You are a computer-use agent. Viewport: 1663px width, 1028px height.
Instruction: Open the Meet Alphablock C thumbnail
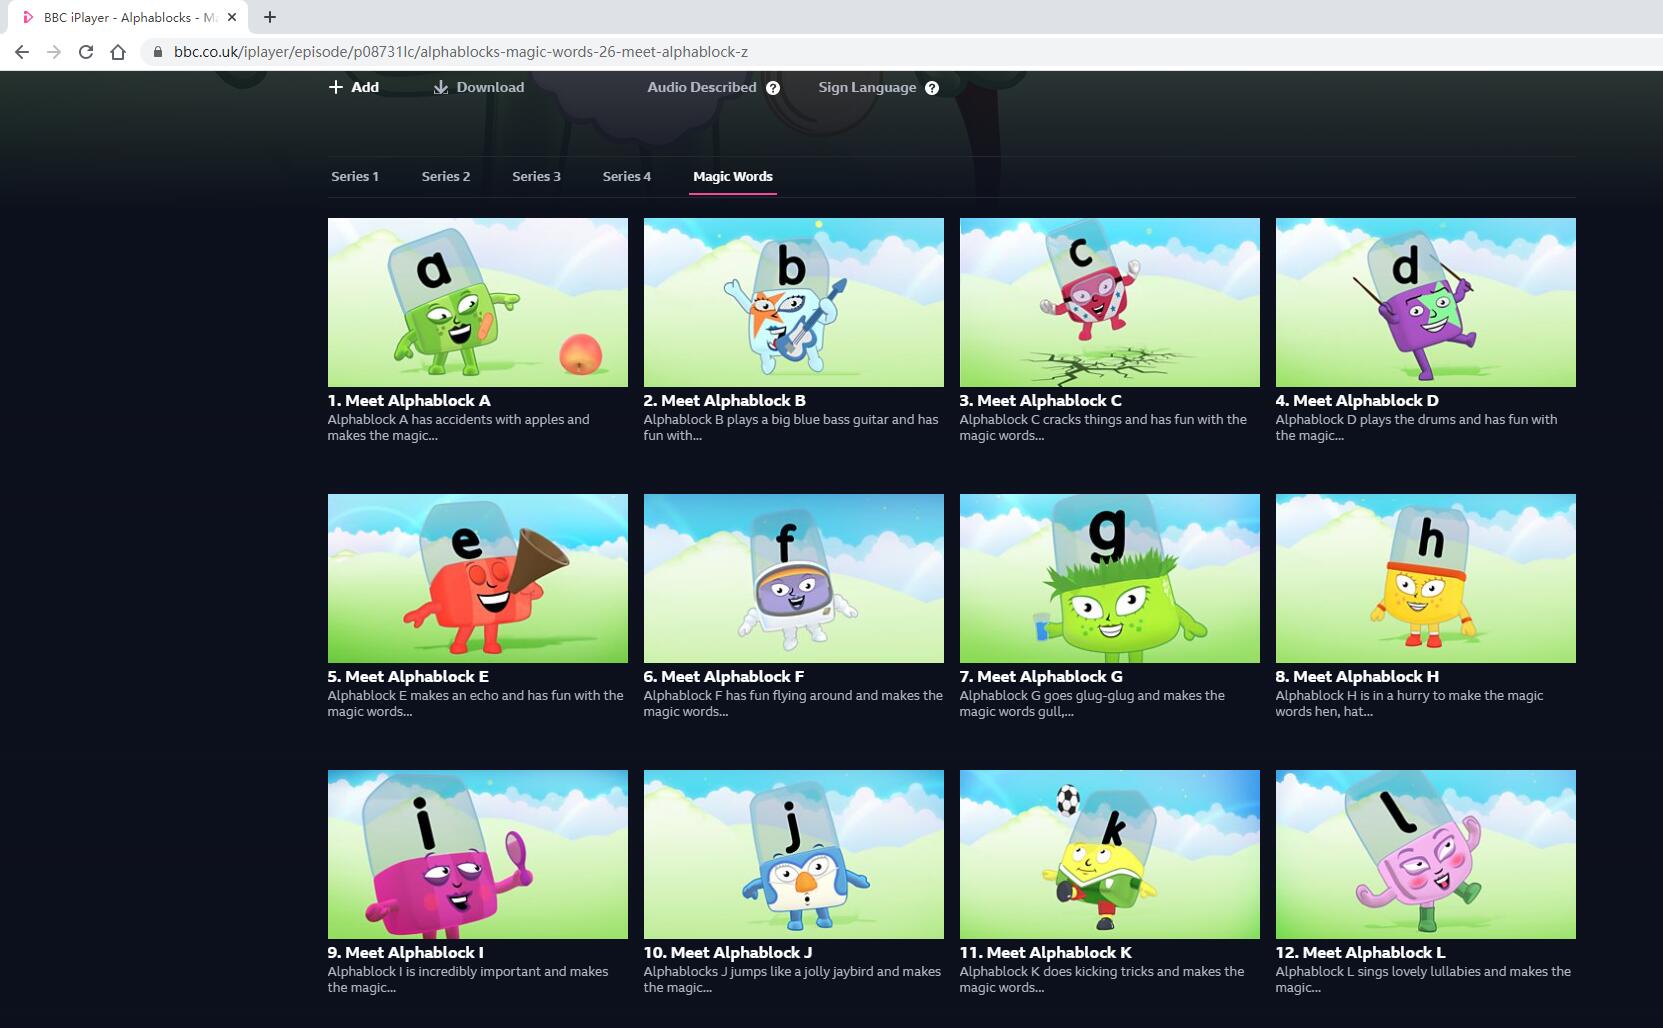pyautogui.click(x=1110, y=302)
